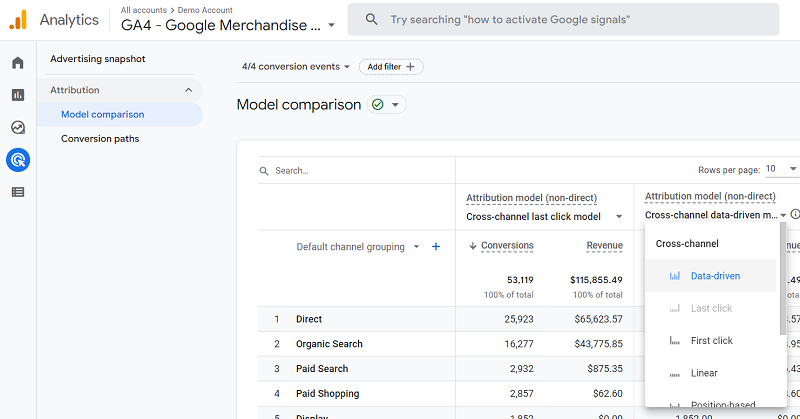The image size is (800, 419).
Task: Click the down arrow sort icon on Conversions
Action: [472, 246]
